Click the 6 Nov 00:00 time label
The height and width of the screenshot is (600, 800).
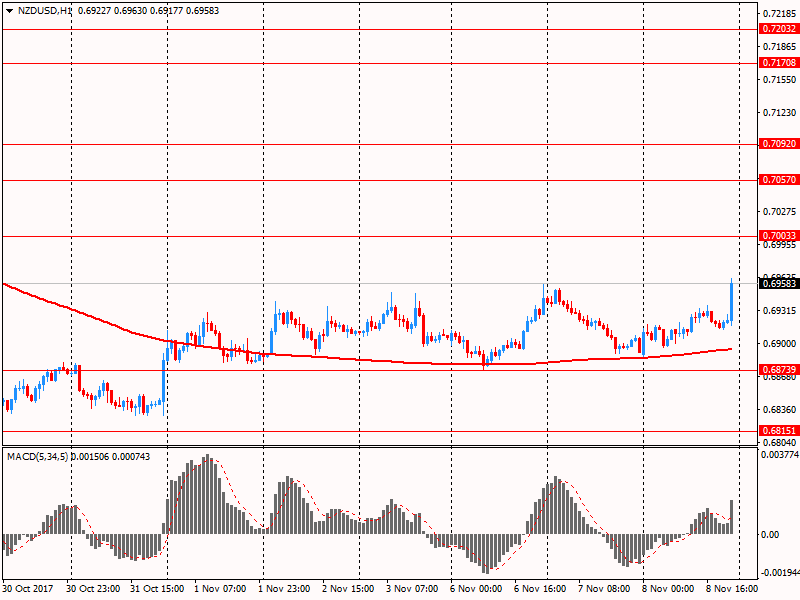(x=476, y=589)
